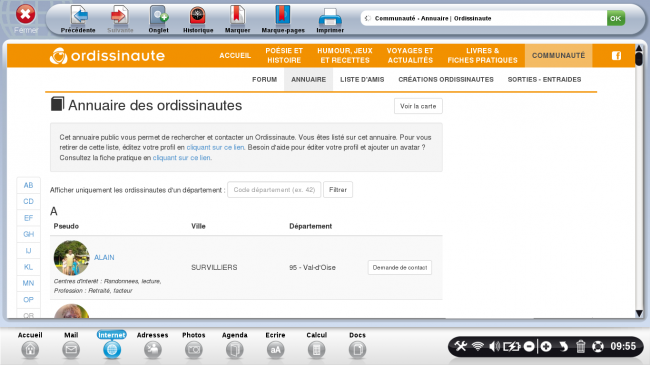Go back with the Précédente arrow
Screen dimensions: 650x365
(78, 19)
